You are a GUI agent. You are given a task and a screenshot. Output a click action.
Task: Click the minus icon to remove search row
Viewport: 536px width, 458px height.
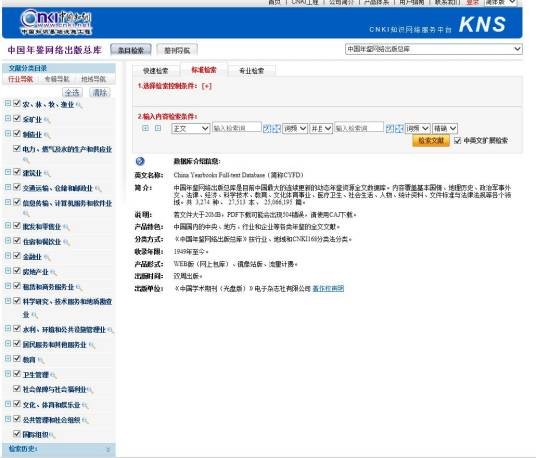(x=158, y=128)
